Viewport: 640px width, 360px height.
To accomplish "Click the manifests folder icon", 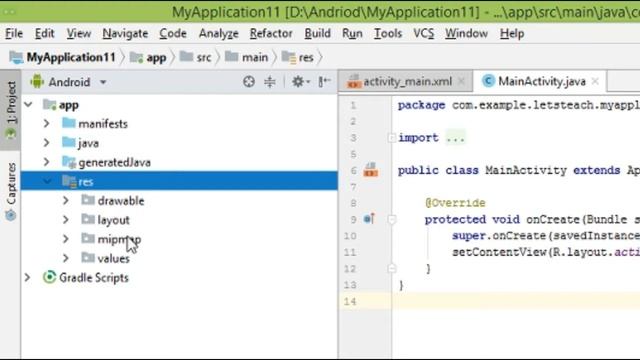I will coord(69,123).
